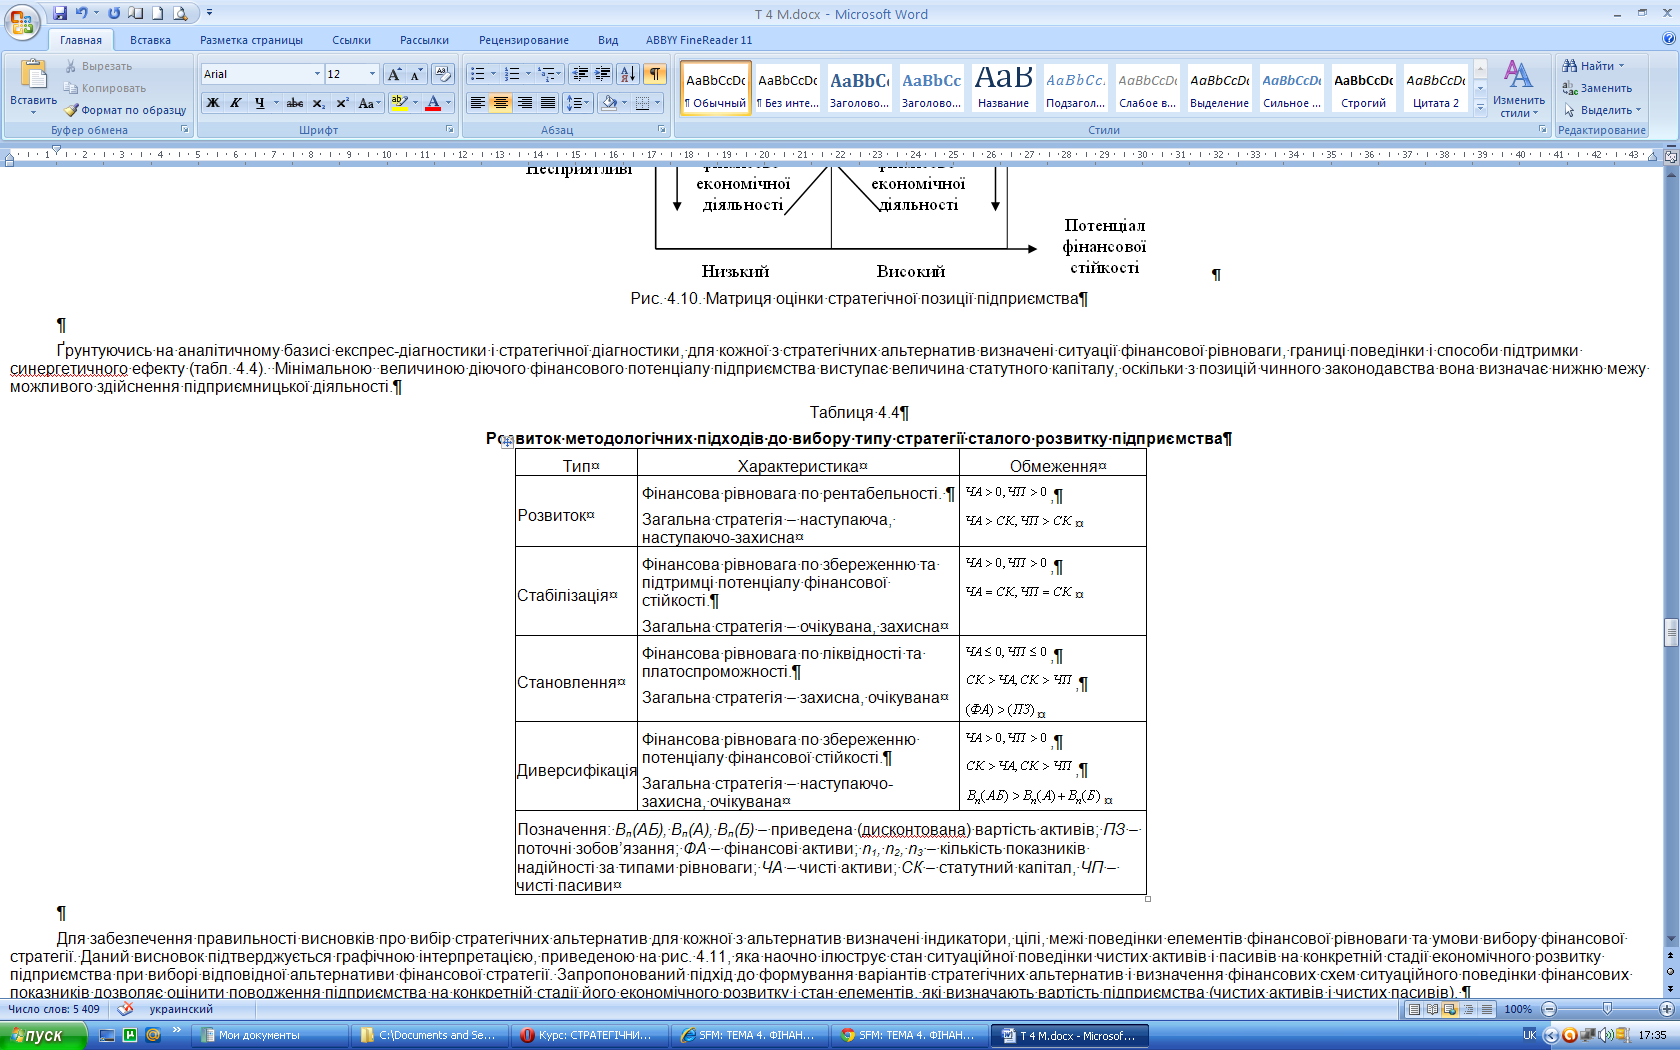Open Изменить стили dropdown
The height and width of the screenshot is (1050, 1680).
(x=1518, y=90)
